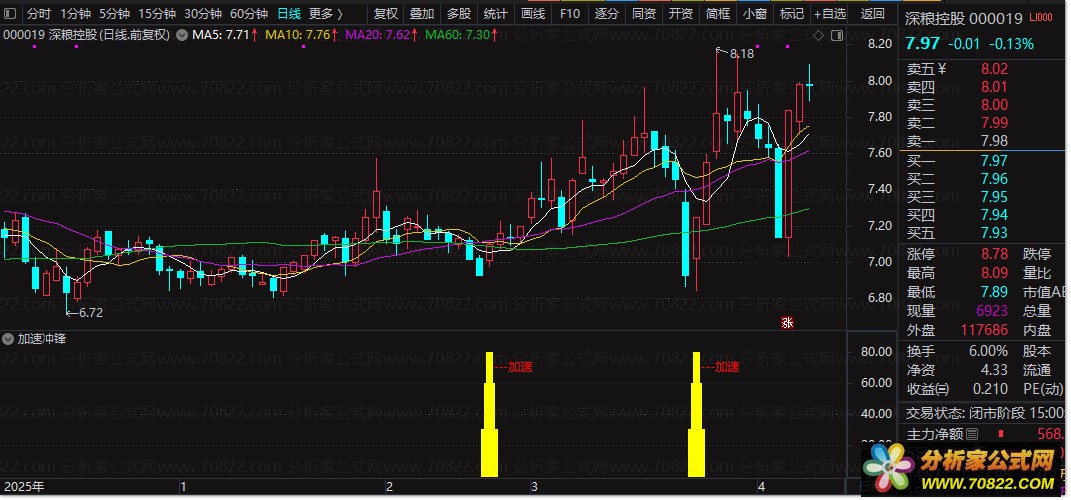Viewport: 1071px width, 500px height.
Task: Click the 卖三 price 8.00
Action: click(x=994, y=105)
